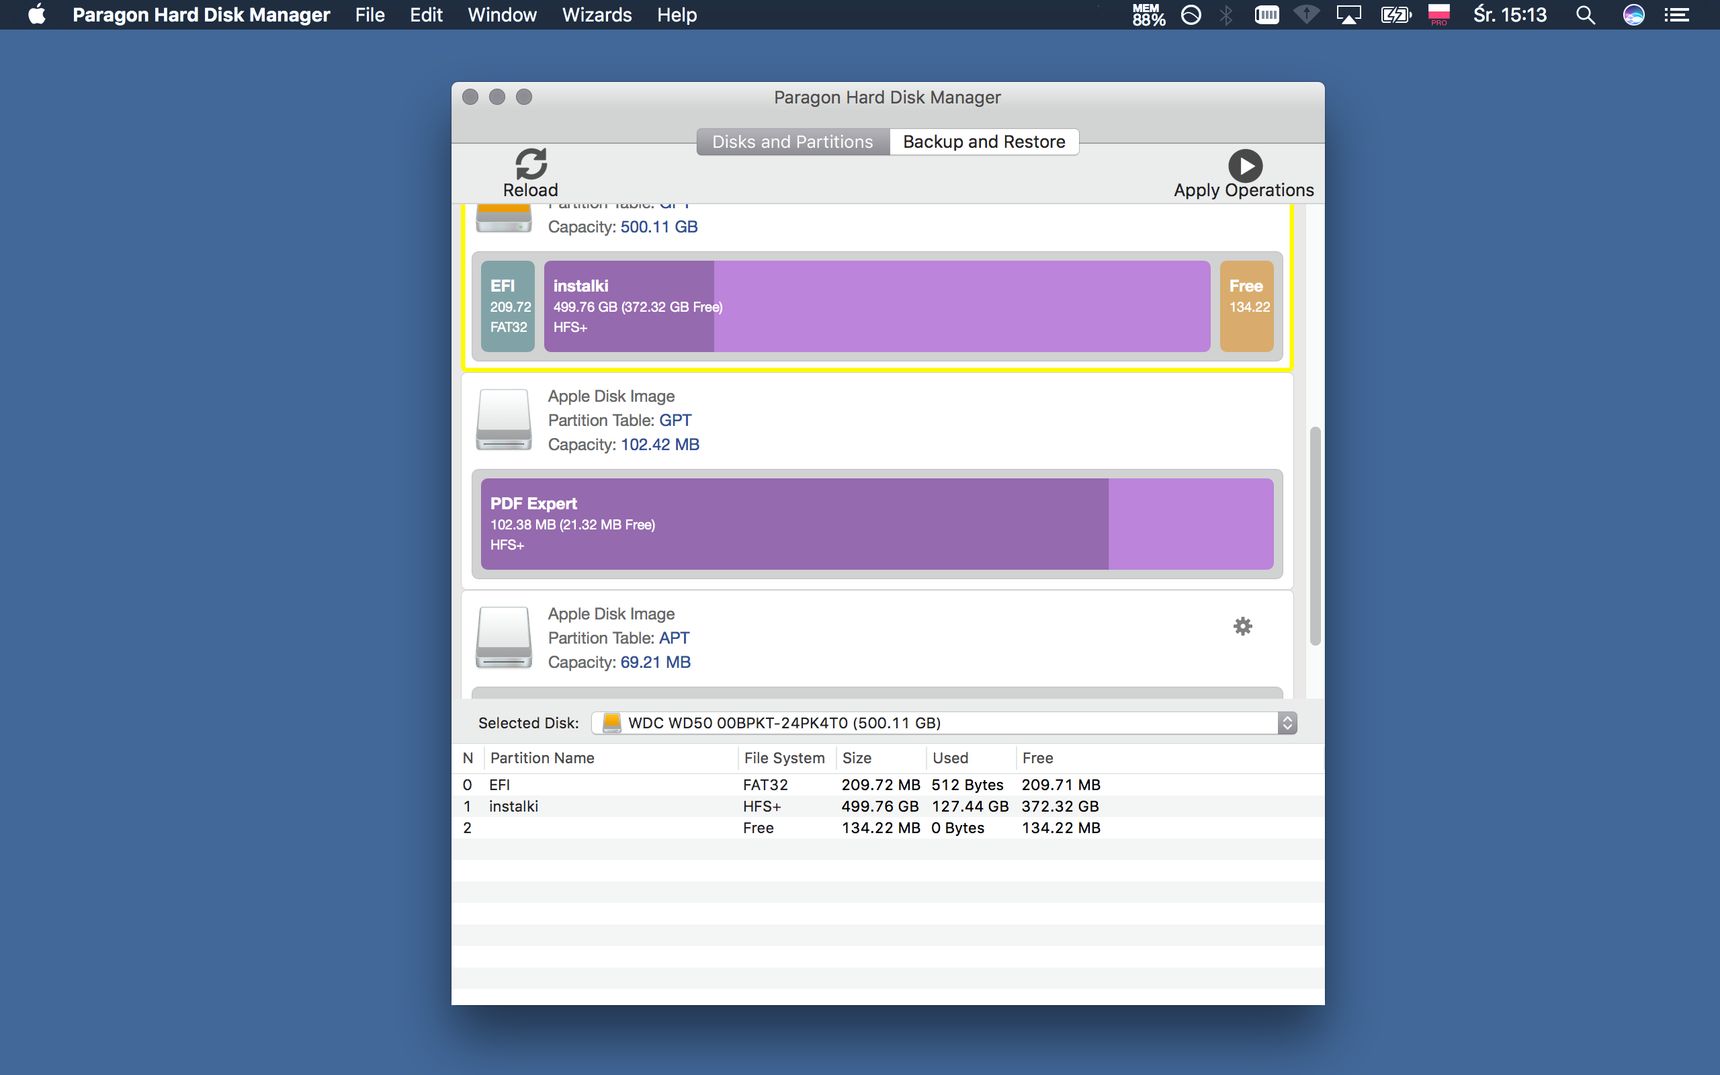Click the Apply Operations play icon

click(1245, 165)
